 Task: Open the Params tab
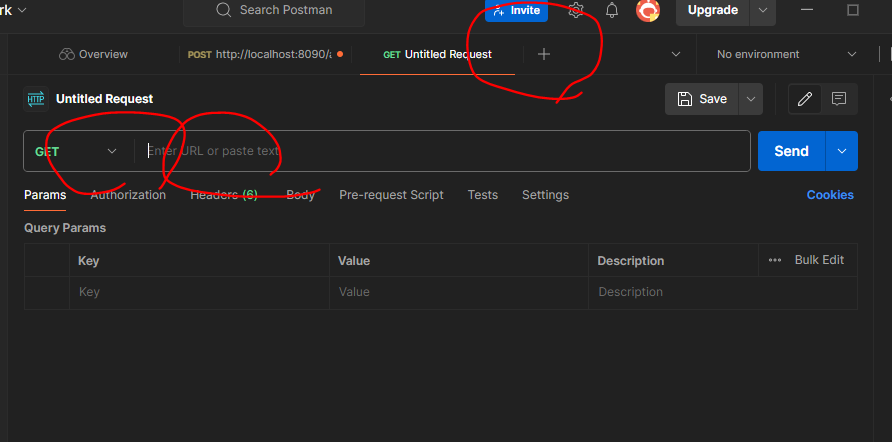tap(45, 195)
